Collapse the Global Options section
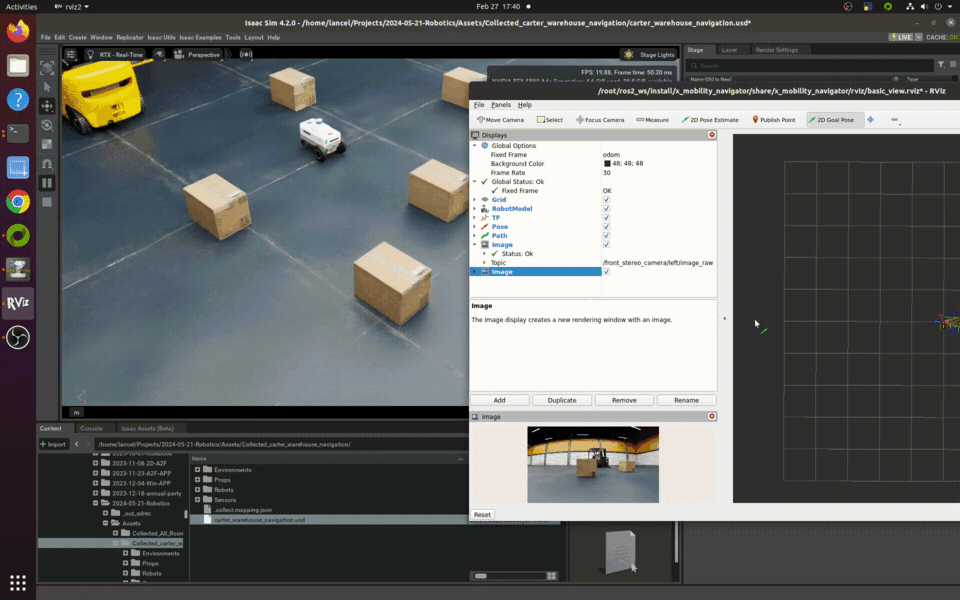Image resolution: width=960 pixels, height=600 pixels. click(474, 146)
